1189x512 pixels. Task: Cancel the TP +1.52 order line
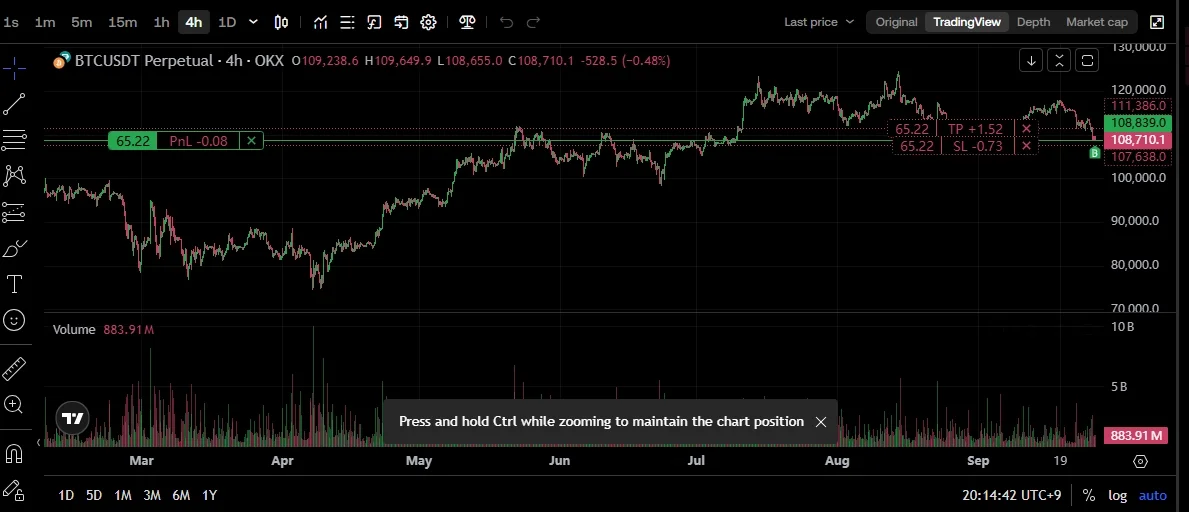click(x=1026, y=129)
